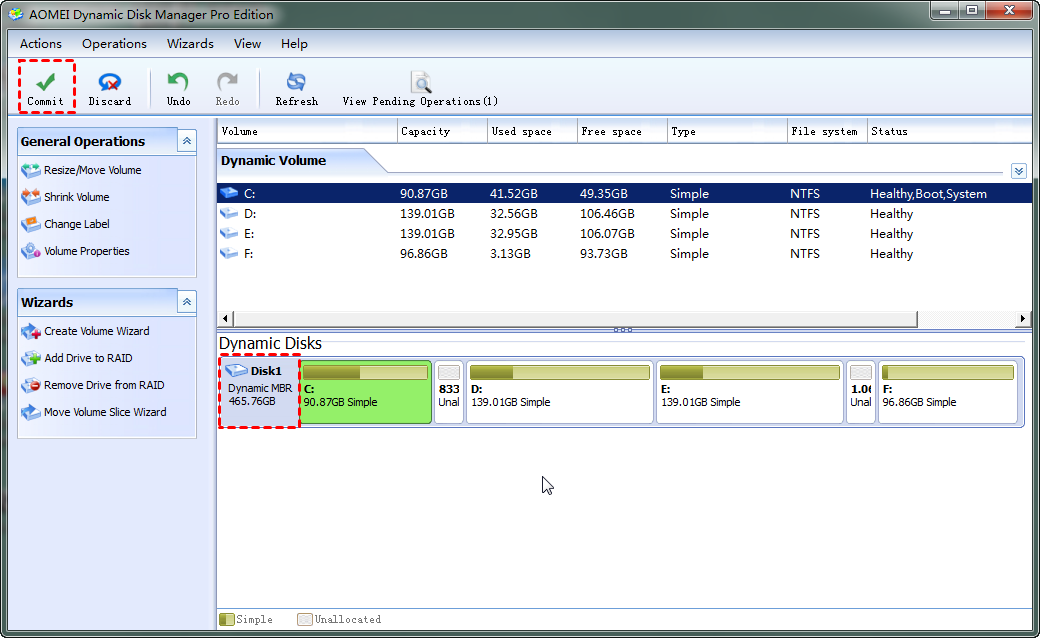Click the Discard toolbar icon
Viewport: 1040px width, 638px height.
109,82
